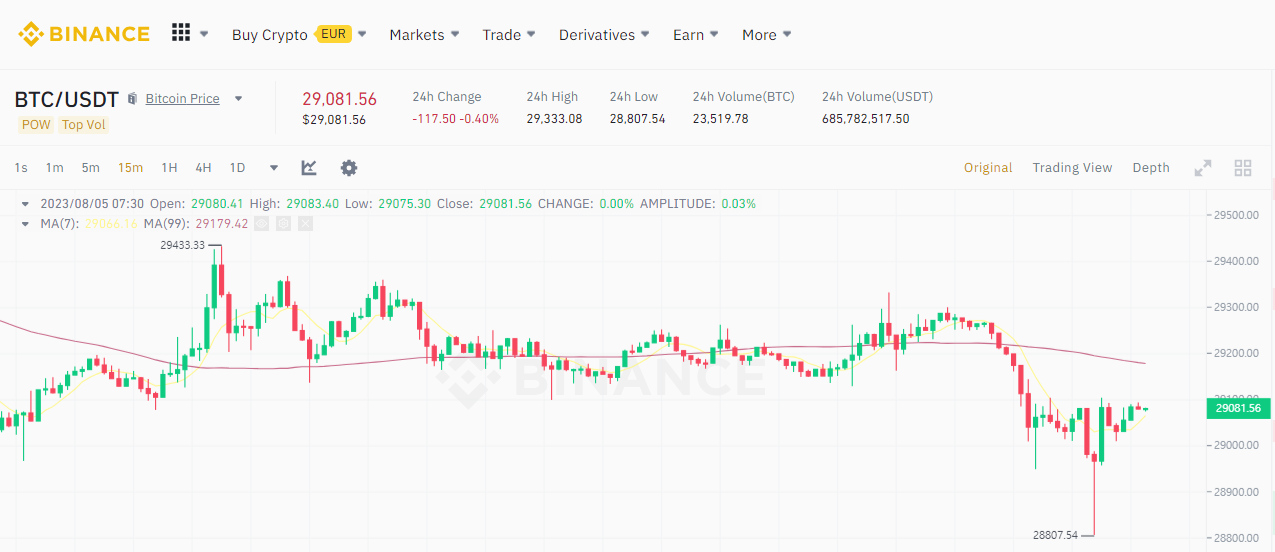The height and width of the screenshot is (552, 1275).
Task: Click the Open value 29080.41
Action: 216,204
